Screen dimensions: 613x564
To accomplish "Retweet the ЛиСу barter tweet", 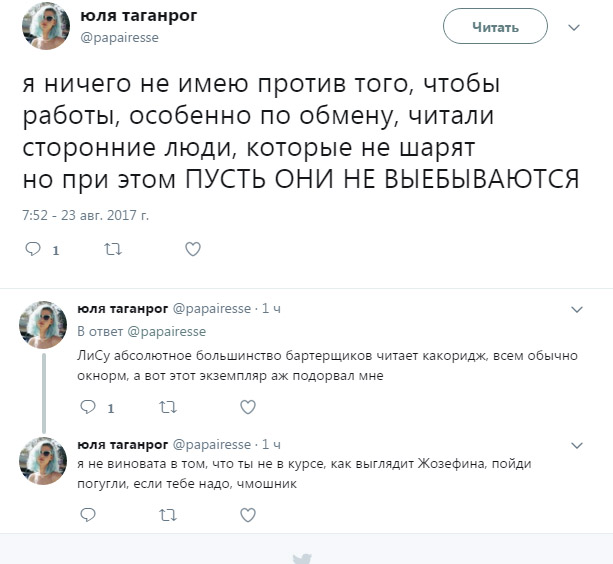I will [168, 407].
